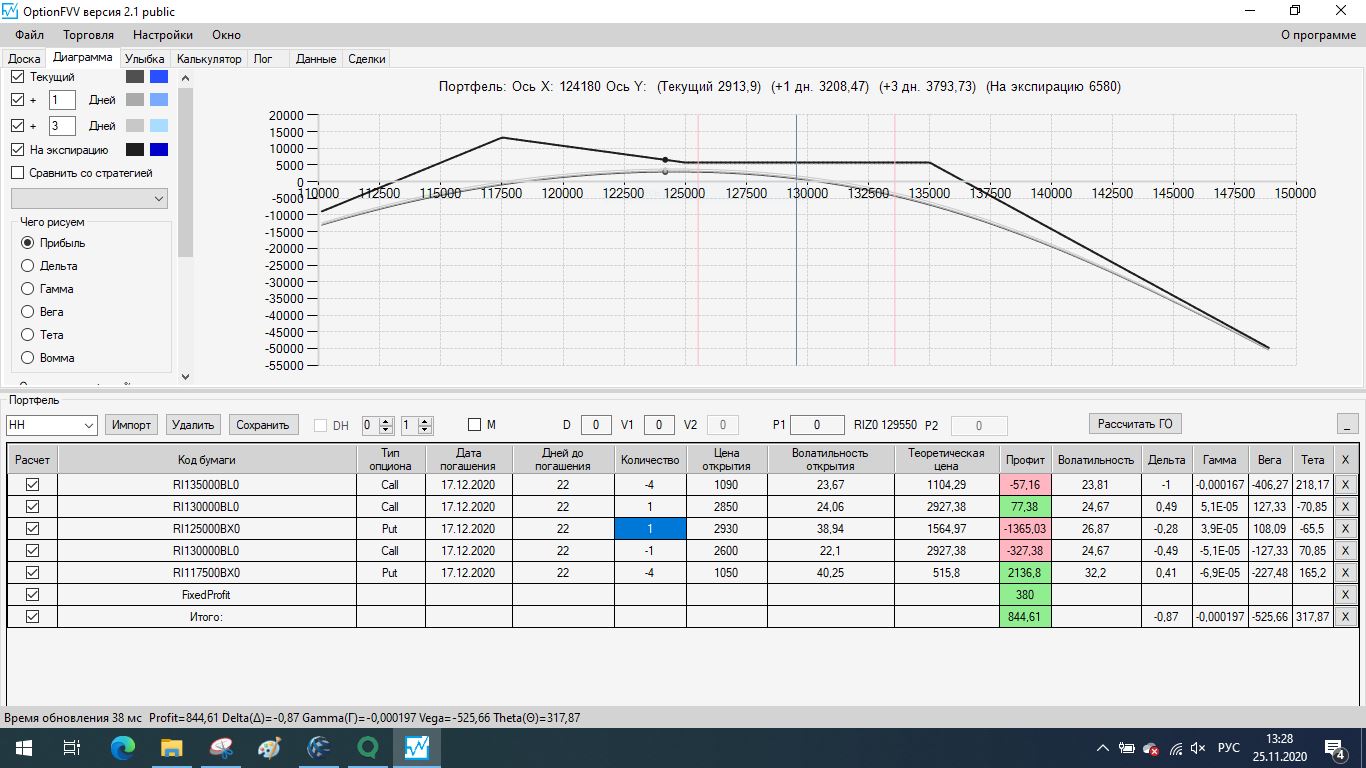
Task: Click the +1 days number field
Action: pos(62,100)
